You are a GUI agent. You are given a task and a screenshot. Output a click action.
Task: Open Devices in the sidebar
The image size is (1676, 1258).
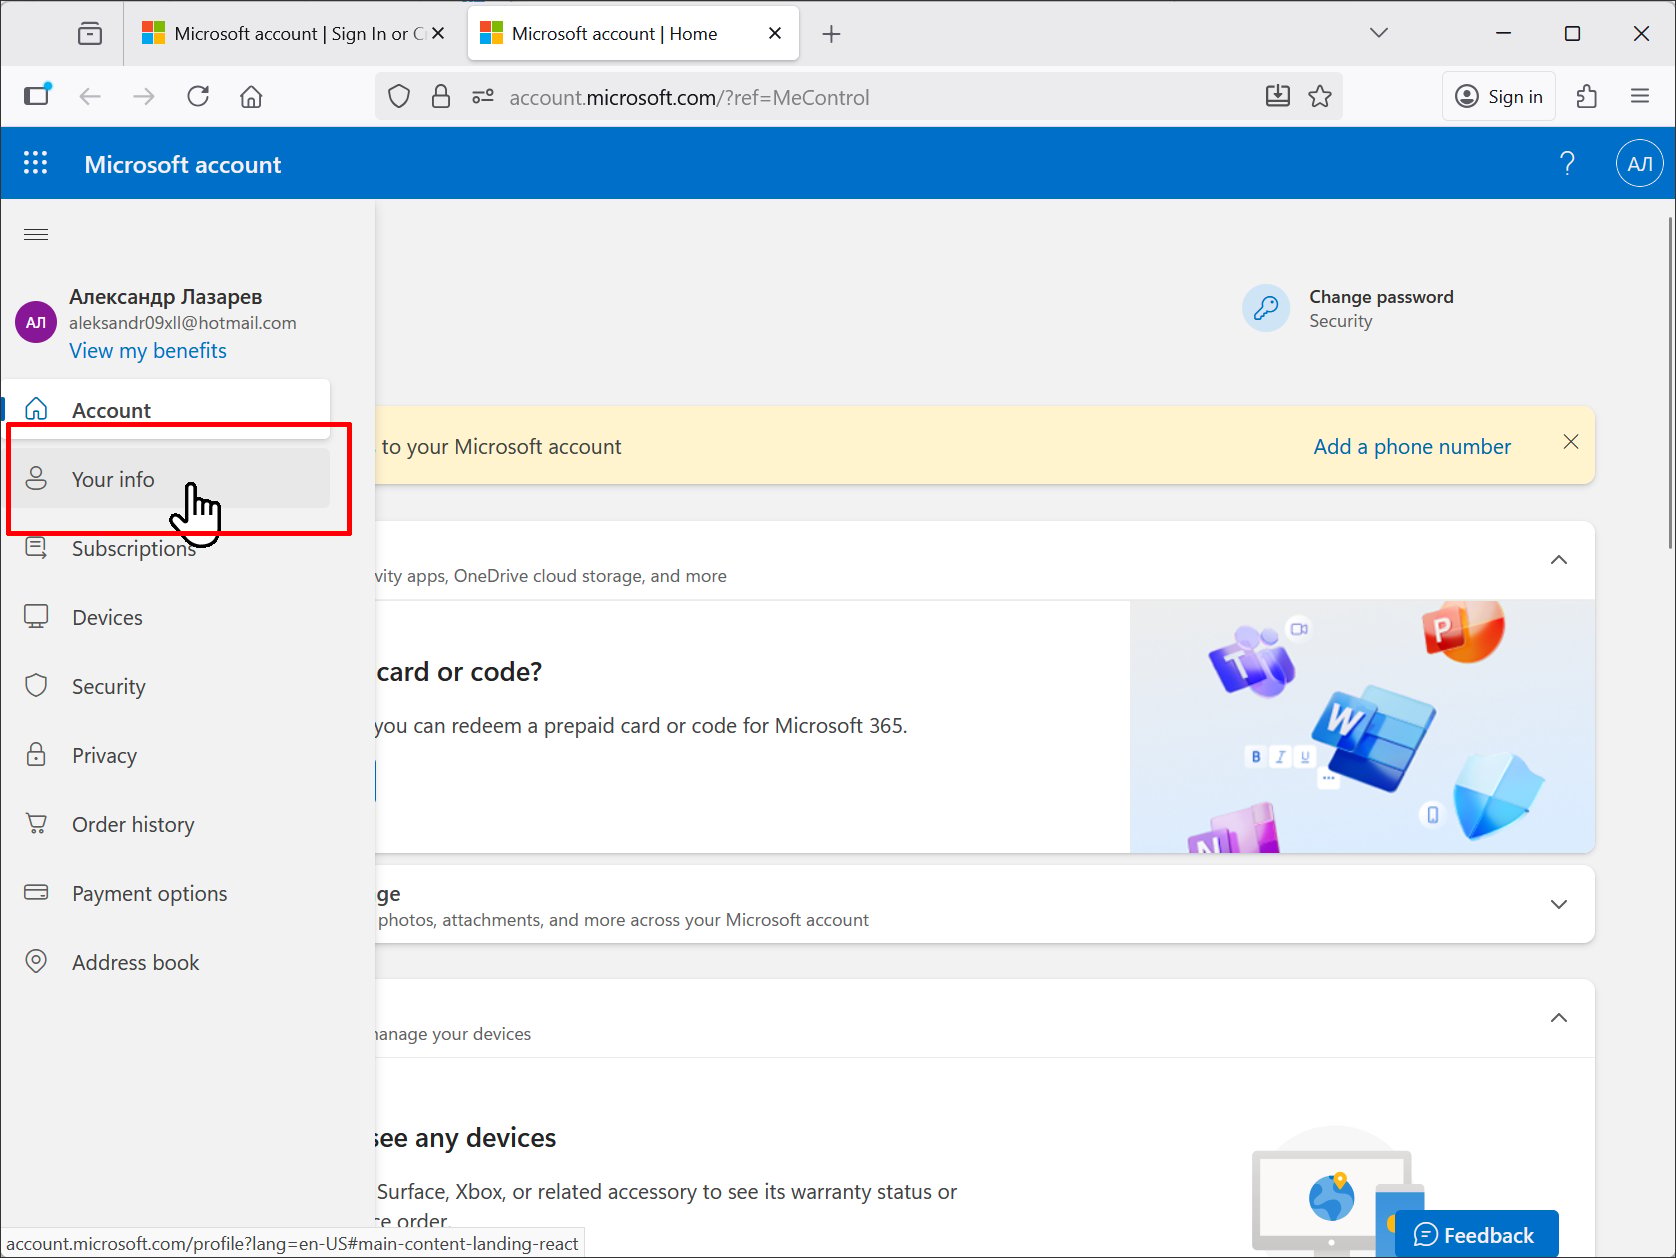pyautogui.click(x=168, y=617)
